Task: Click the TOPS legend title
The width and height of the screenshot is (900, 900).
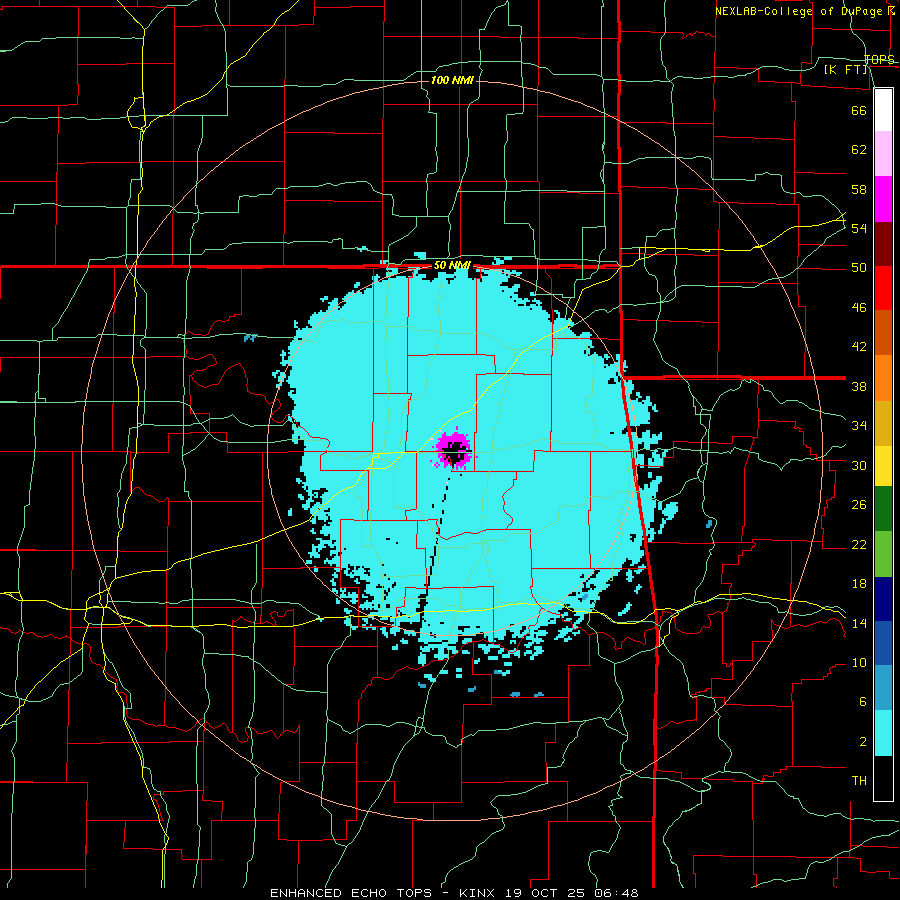Action: pos(879,60)
